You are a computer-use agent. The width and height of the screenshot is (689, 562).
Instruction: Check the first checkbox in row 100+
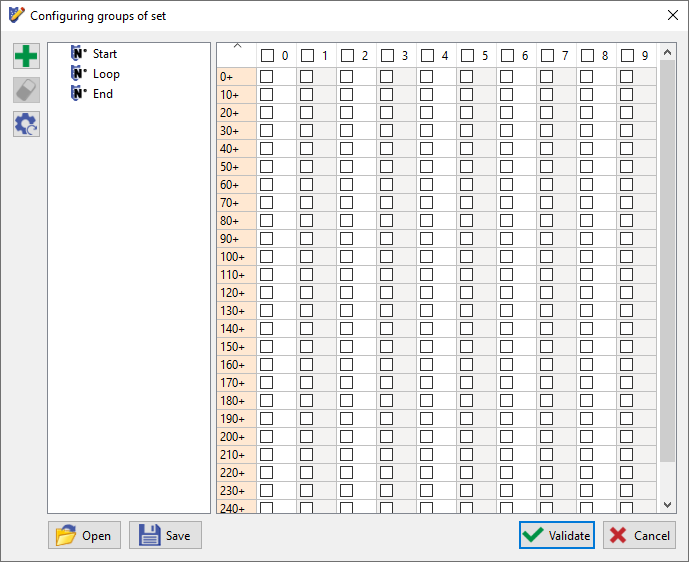(267, 256)
